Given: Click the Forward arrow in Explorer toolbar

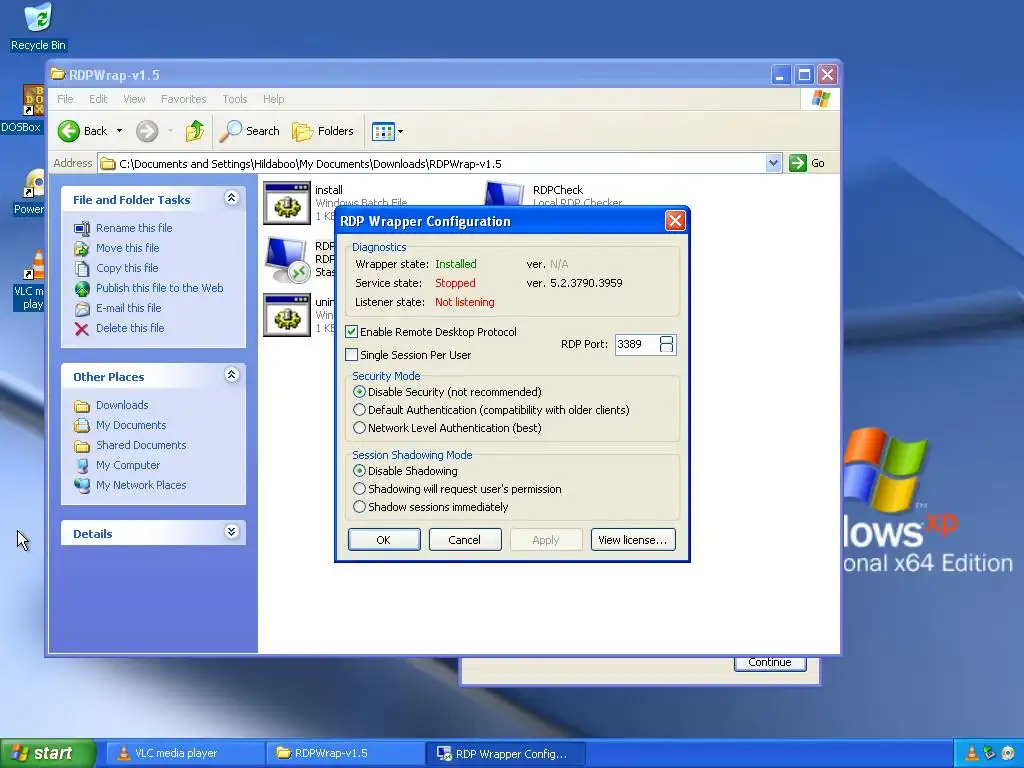Looking at the screenshot, I should (147, 131).
